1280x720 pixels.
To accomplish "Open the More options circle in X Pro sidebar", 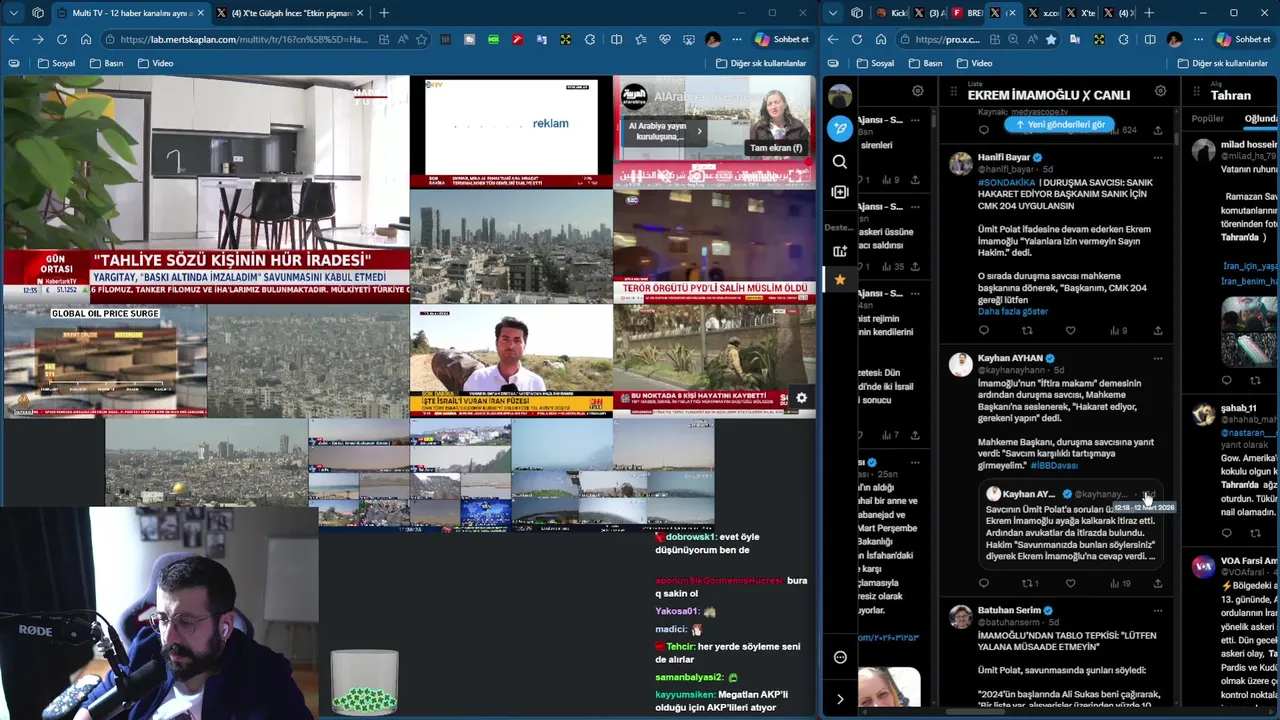I will point(840,657).
